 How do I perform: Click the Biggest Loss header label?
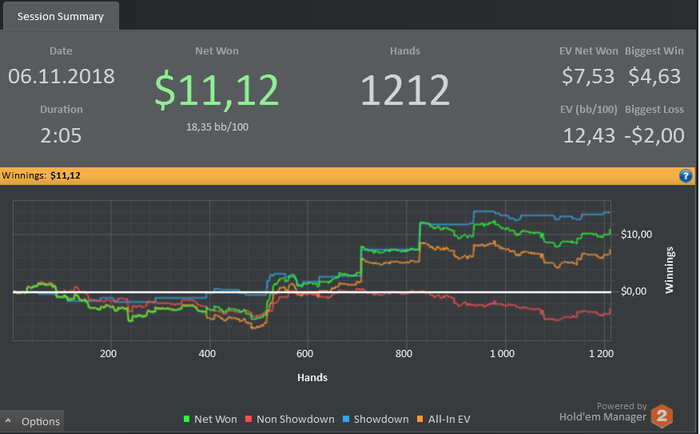coord(654,109)
